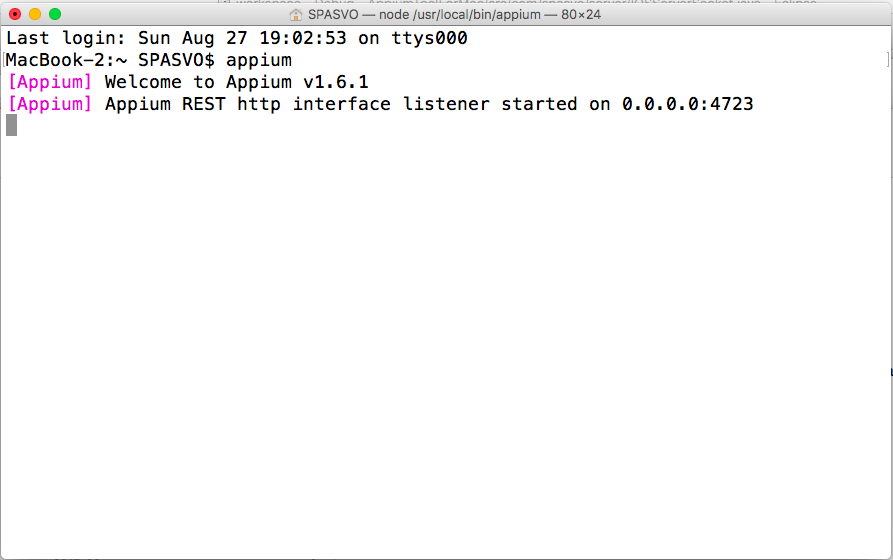Click the second magenta [Appium] tag
Screen dimensions: 893x560
tap(50, 104)
